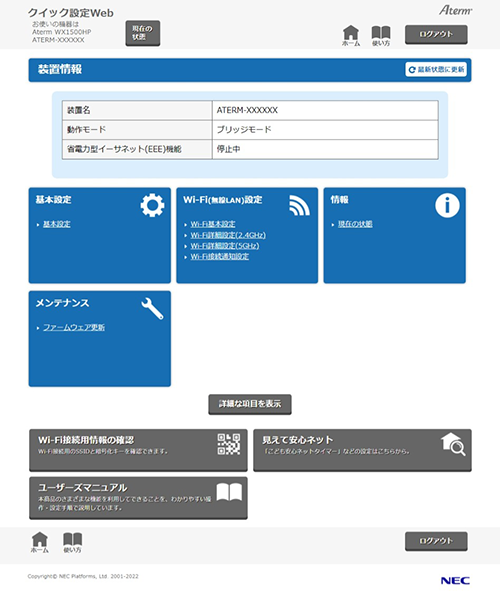Image resolution: width=500 pixels, height=596 pixels.
Task: Open Wi-Fi接続用情報の確認 banner
Action: pyautogui.click(x=138, y=450)
